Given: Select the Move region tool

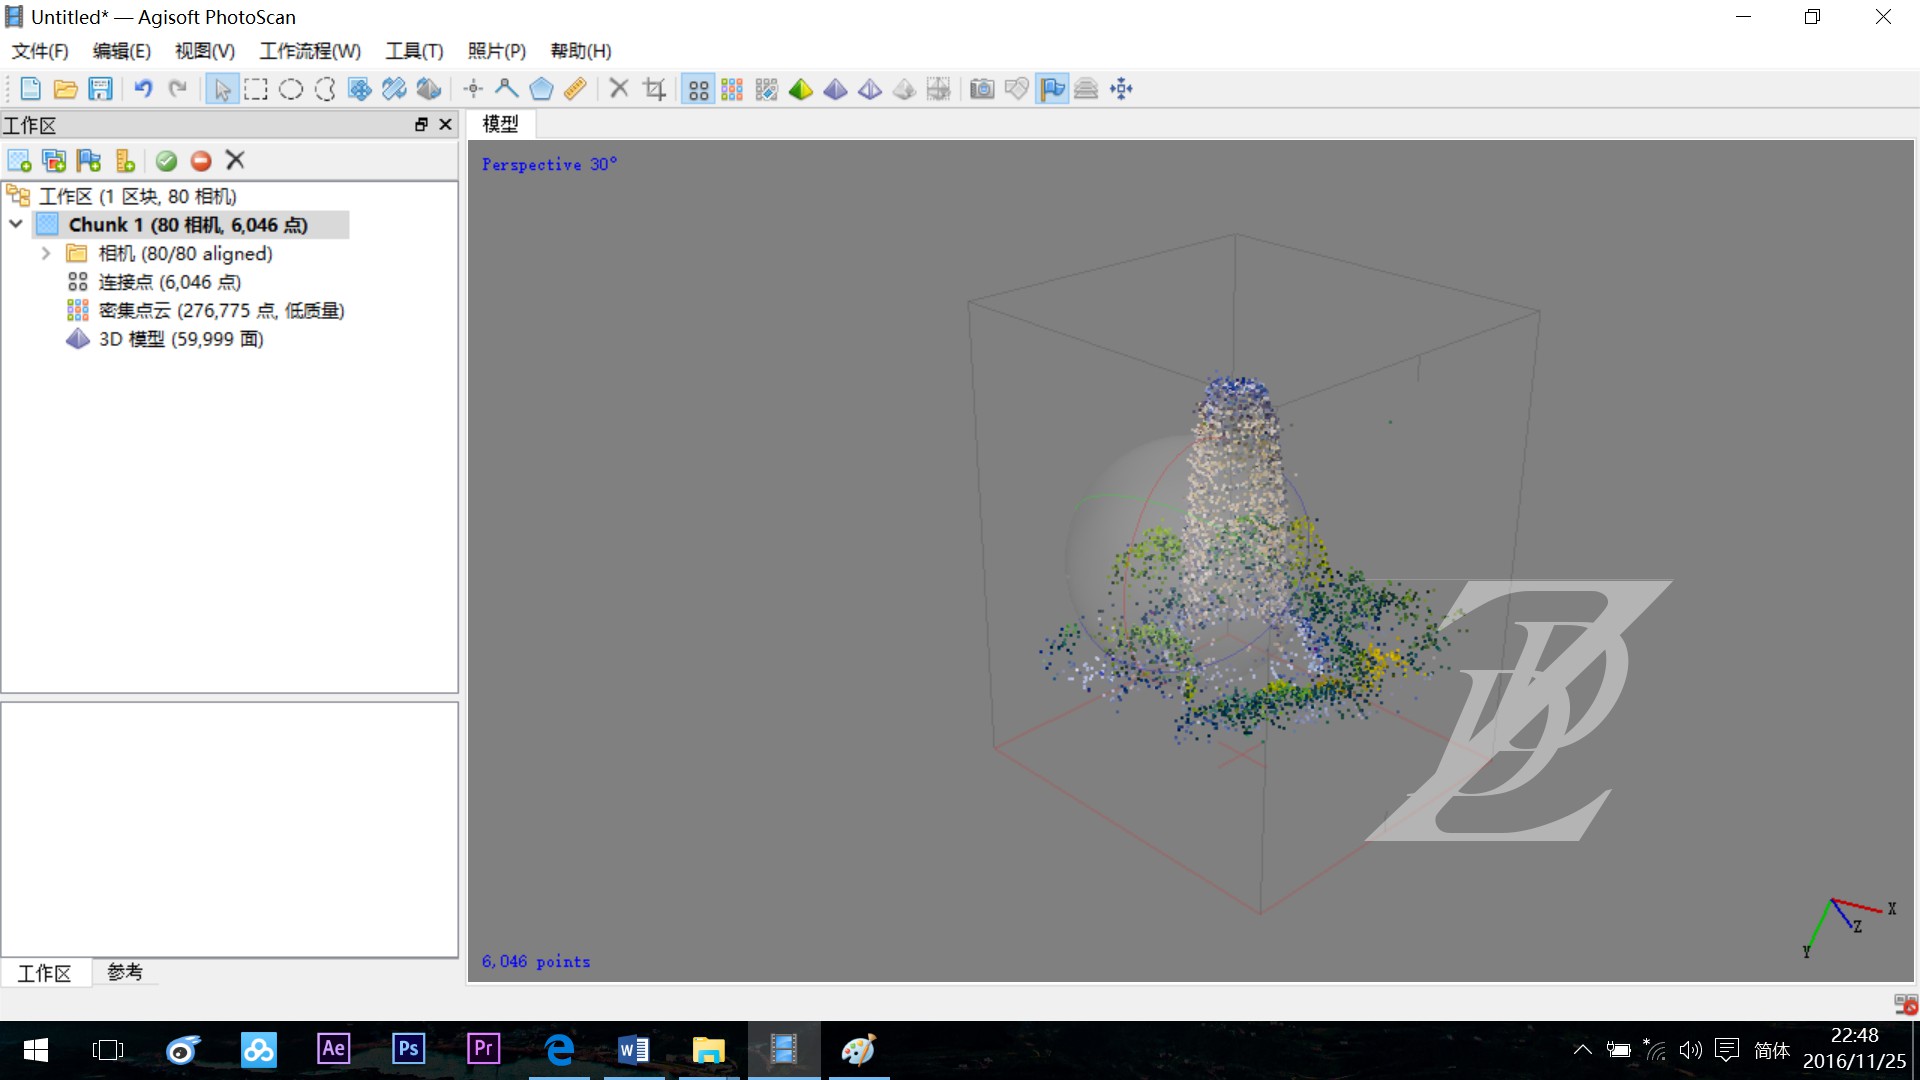Looking at the screenshot, I should coord(360,89).
